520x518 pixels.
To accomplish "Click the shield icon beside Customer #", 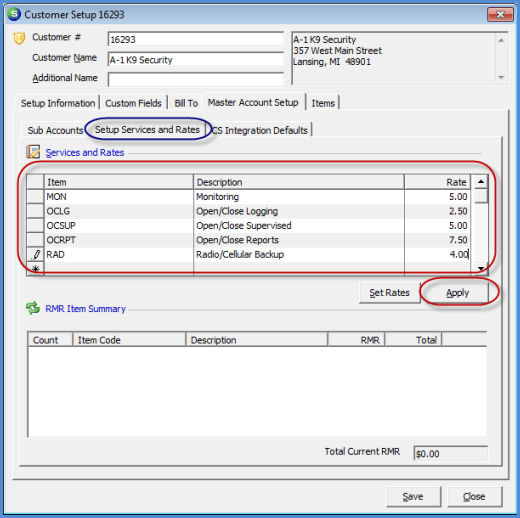I will click(x=19, y=38).
